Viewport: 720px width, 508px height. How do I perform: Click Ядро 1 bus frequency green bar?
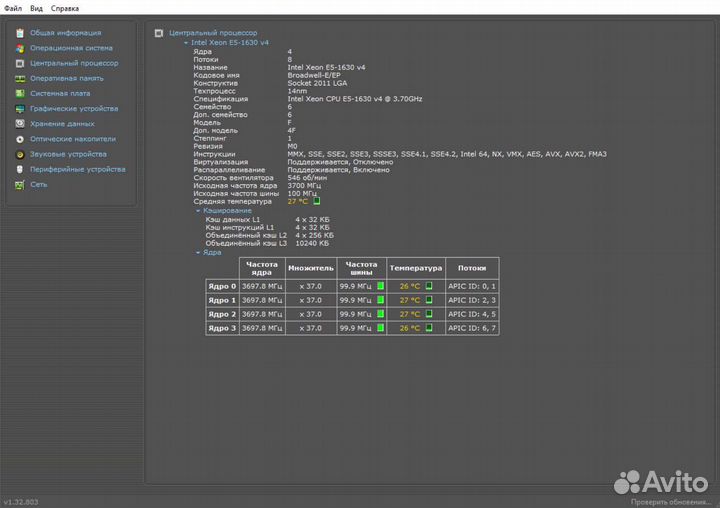tap(381, 300)
